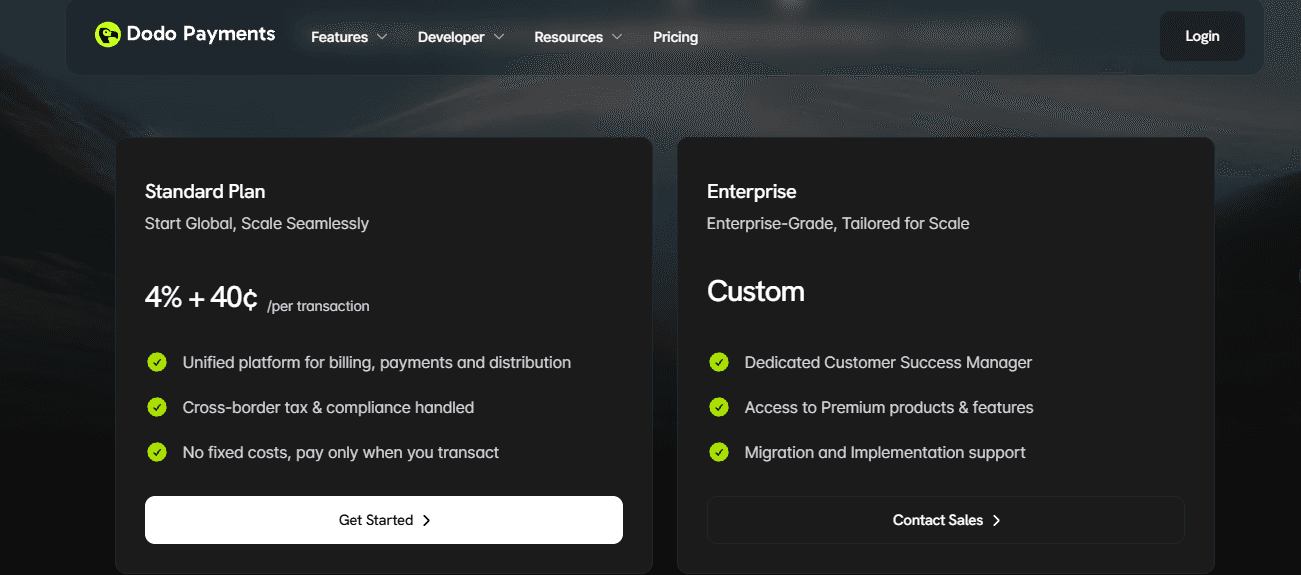Click check icon beside No fixed costs
This screenshot has height=575, width=1301.
tap(157, 452)
